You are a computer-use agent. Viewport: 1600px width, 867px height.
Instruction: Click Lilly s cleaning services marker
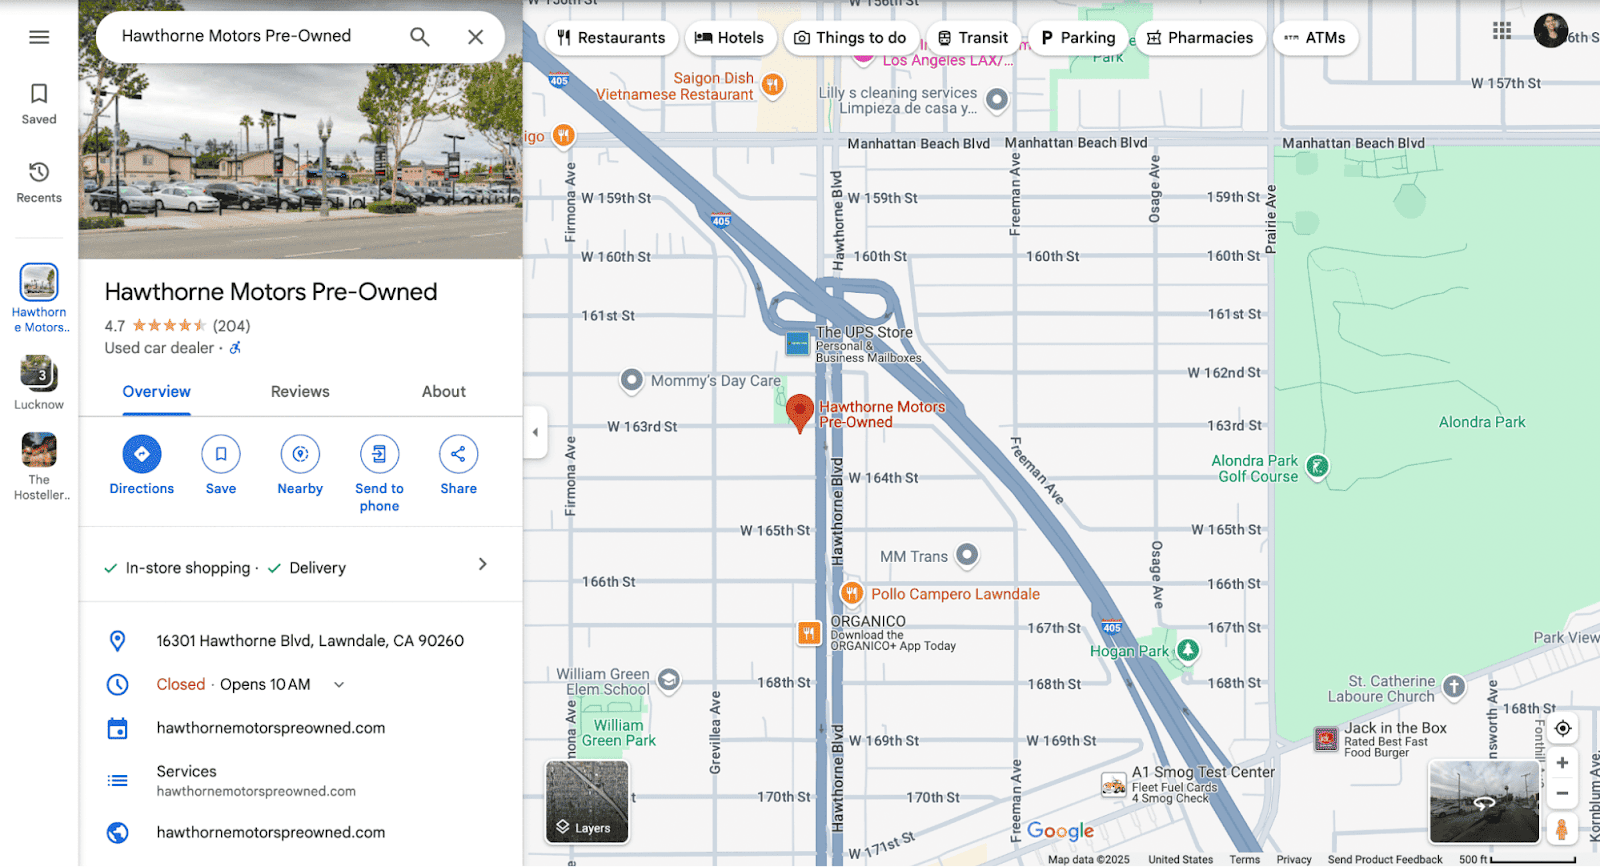[x=996, y=99]
